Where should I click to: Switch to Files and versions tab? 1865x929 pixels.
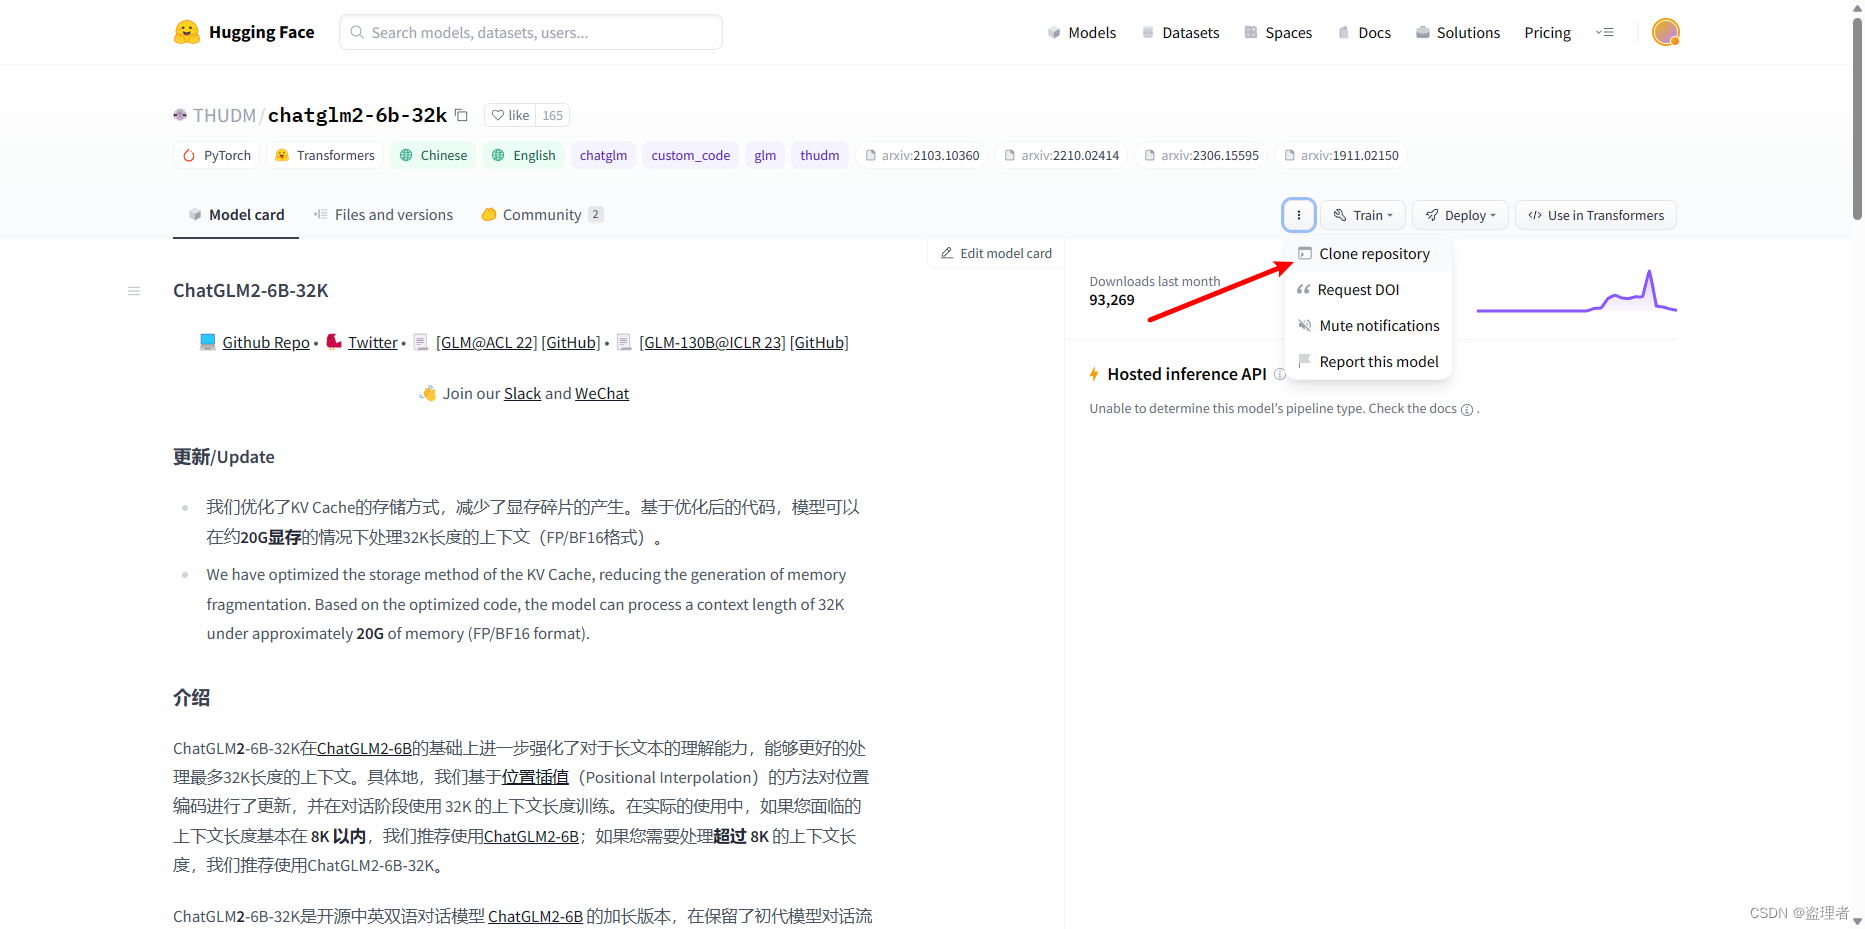coord(393,214)
